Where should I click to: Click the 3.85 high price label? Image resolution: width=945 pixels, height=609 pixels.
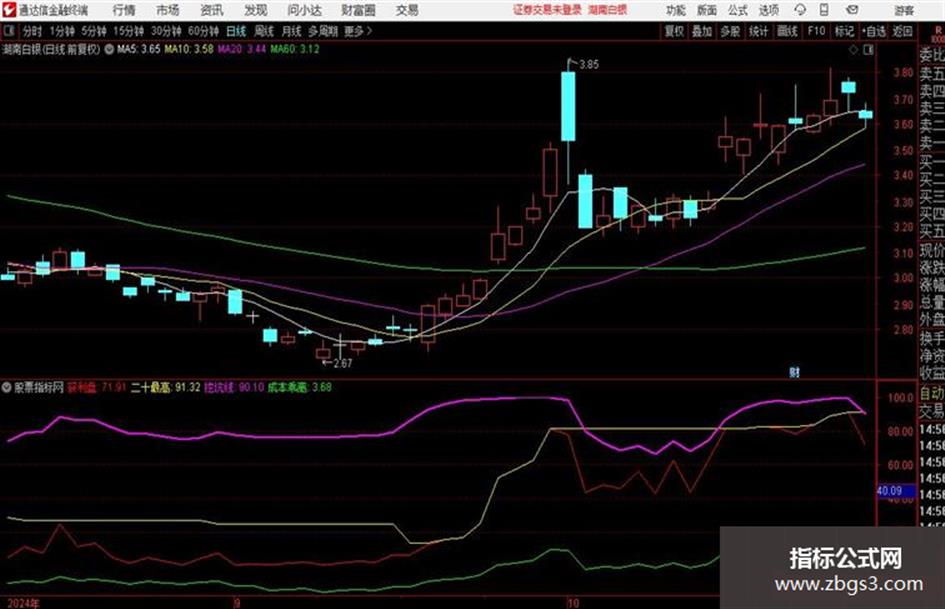[589, 65]
